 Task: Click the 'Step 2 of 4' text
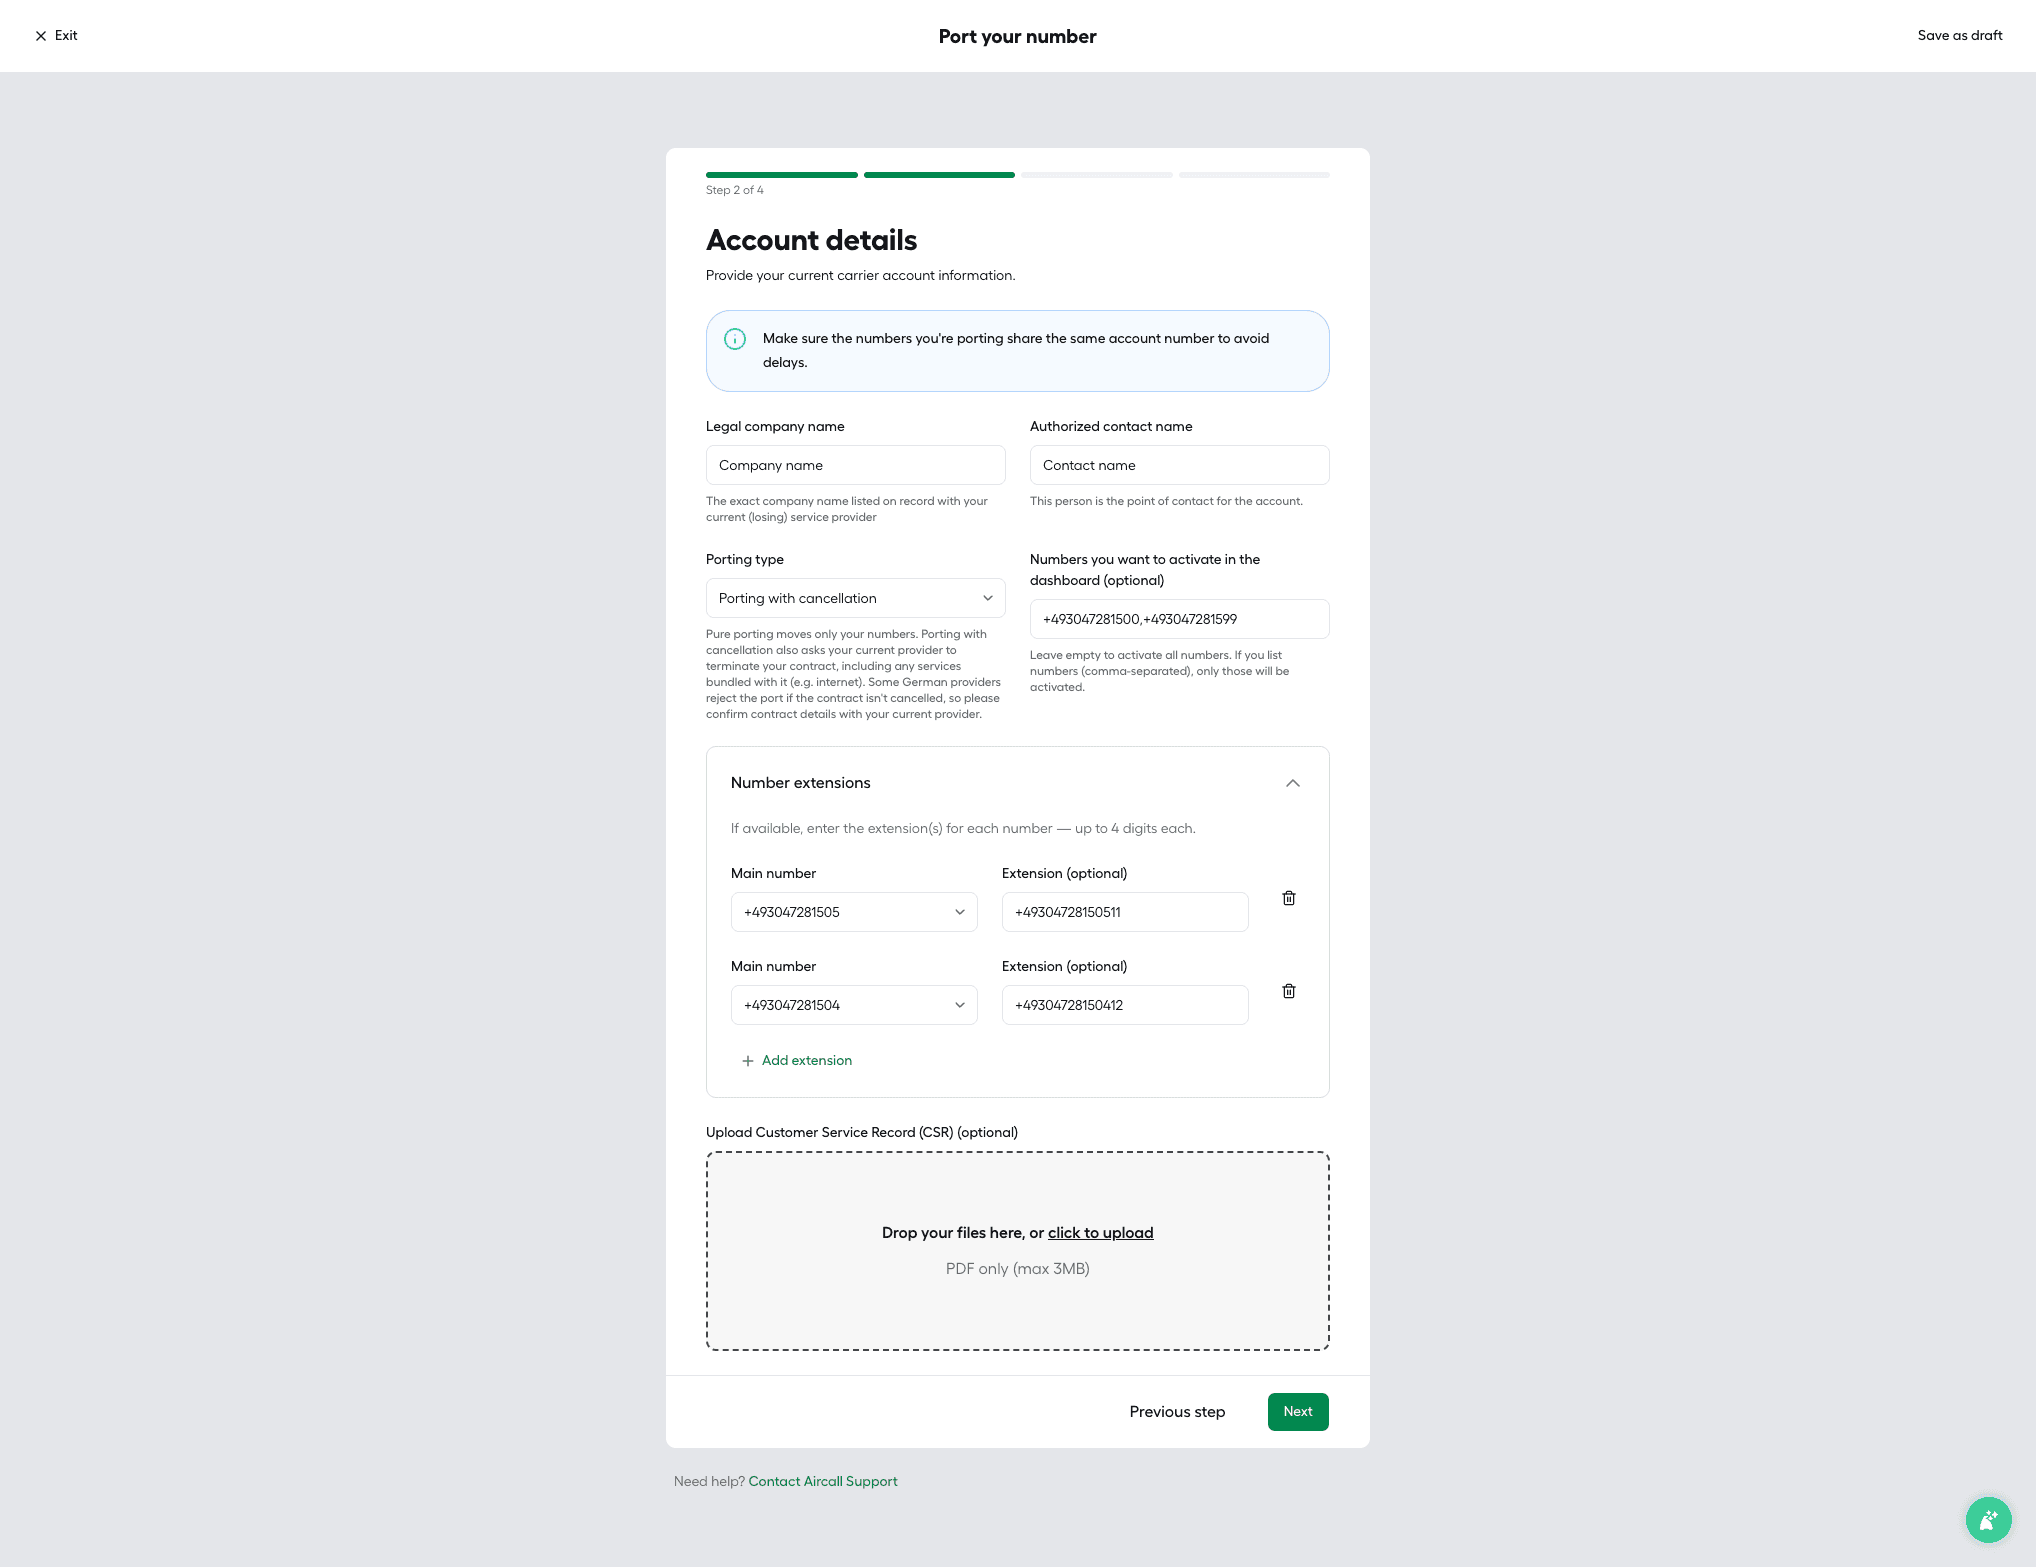[735, 190]
